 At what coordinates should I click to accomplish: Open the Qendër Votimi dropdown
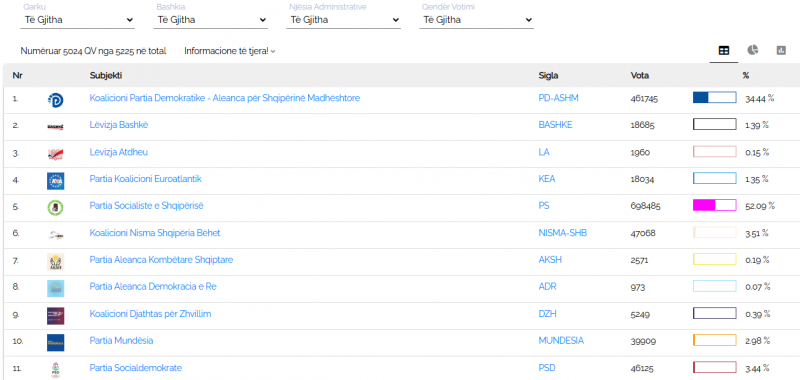coord(477,20)
